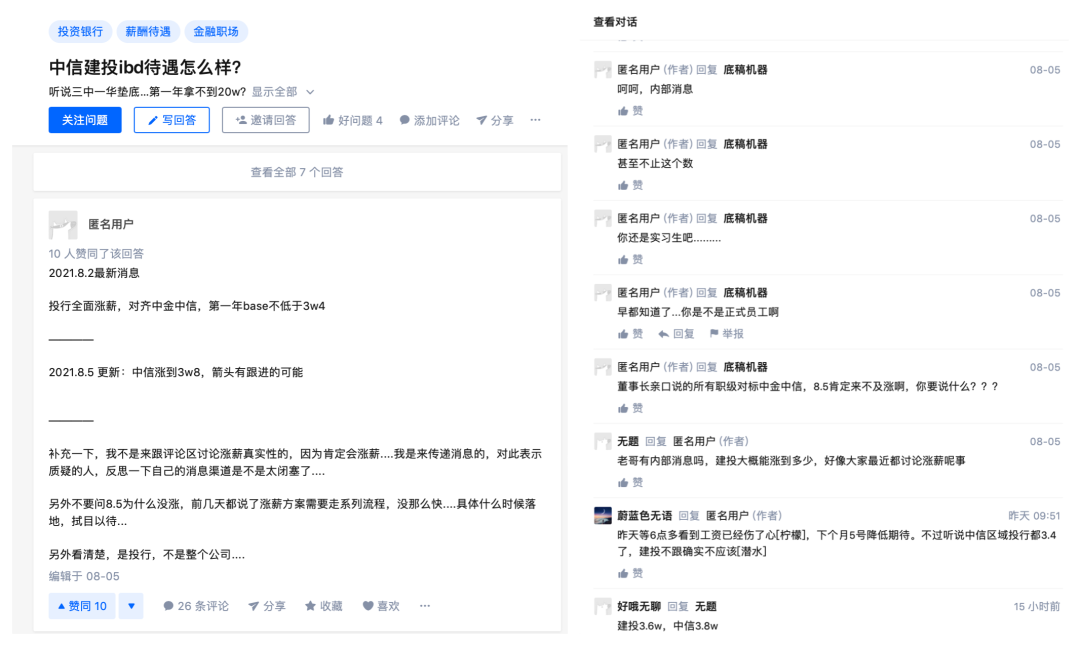Click 匿名用户 (作者) in 蔚蓝色无语's reply
Image resolution: width=1080 pixels, height=646 pixels.
744,516
